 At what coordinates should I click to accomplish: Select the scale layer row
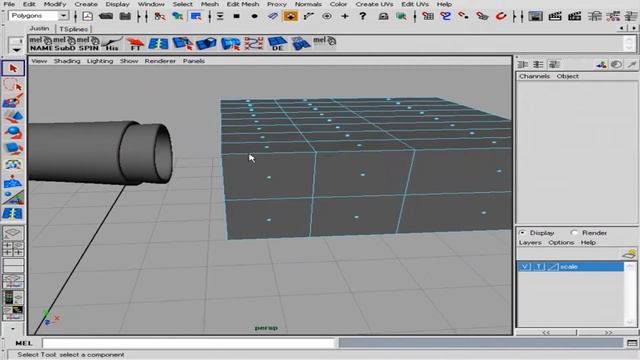(x=571, y=267)
